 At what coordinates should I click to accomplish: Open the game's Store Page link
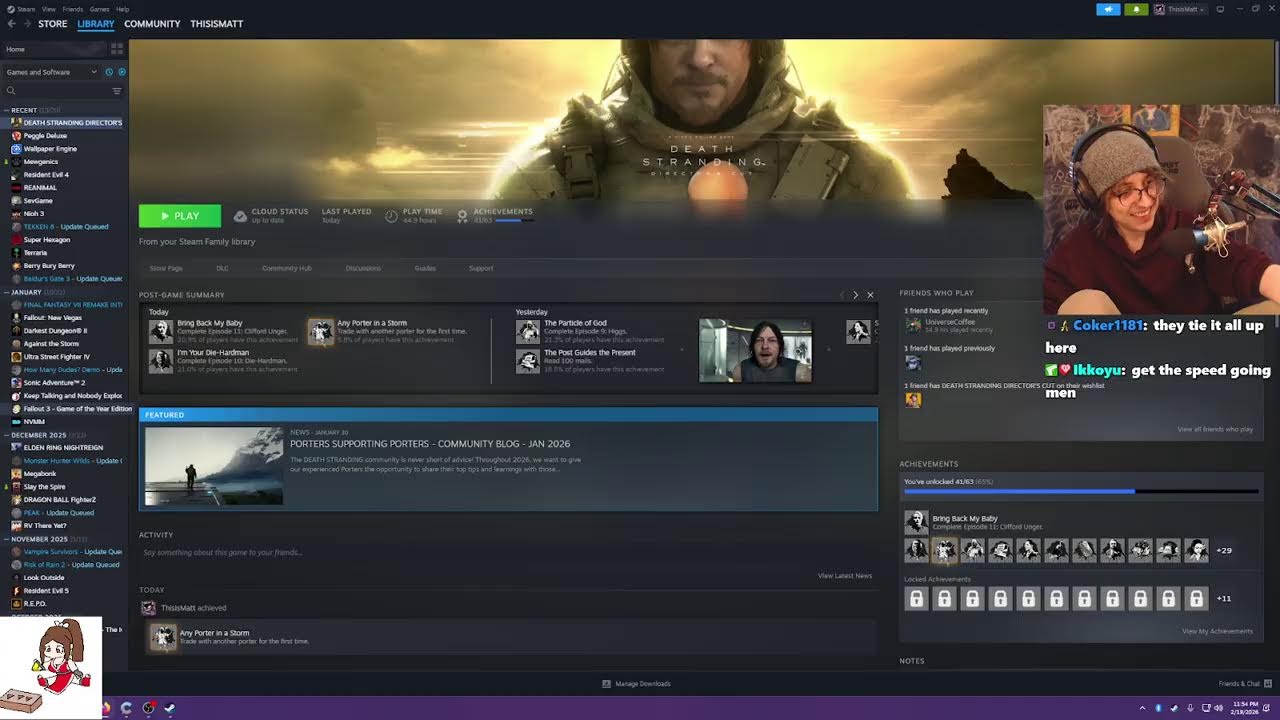point(166,268)
